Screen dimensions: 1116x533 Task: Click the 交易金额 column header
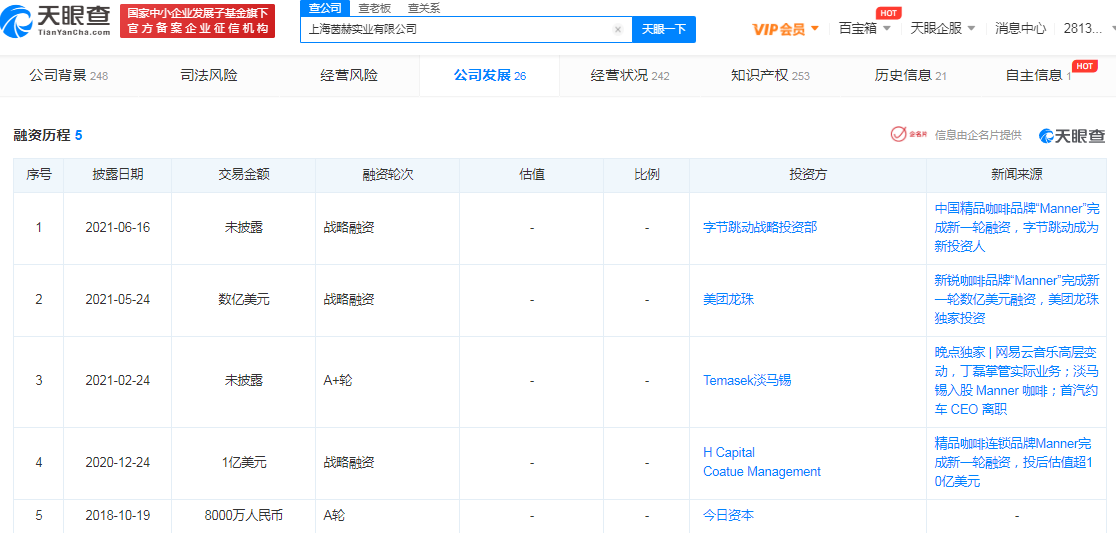244,175
